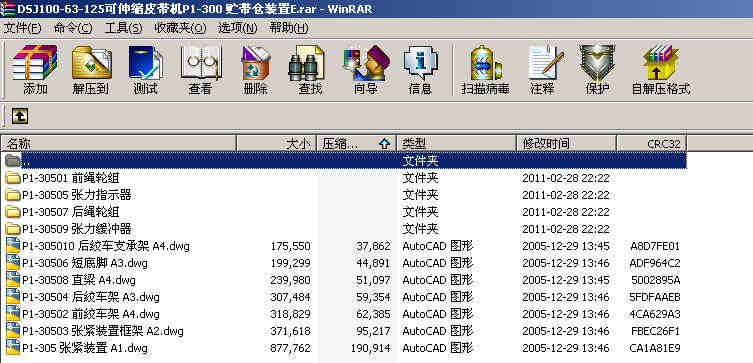753x363 pixels.
Task: Click modified time of P1-30501 前绳轮组 row
Action: coord(566,178)
